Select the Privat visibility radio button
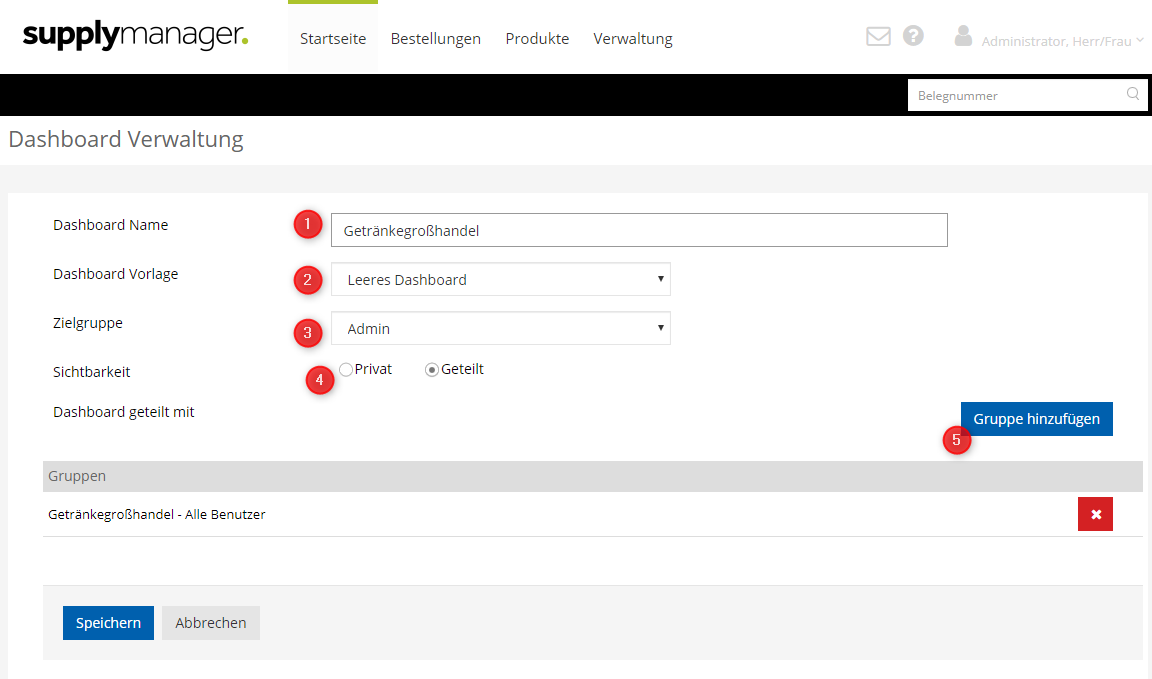1152x679 pixels. 346,370
